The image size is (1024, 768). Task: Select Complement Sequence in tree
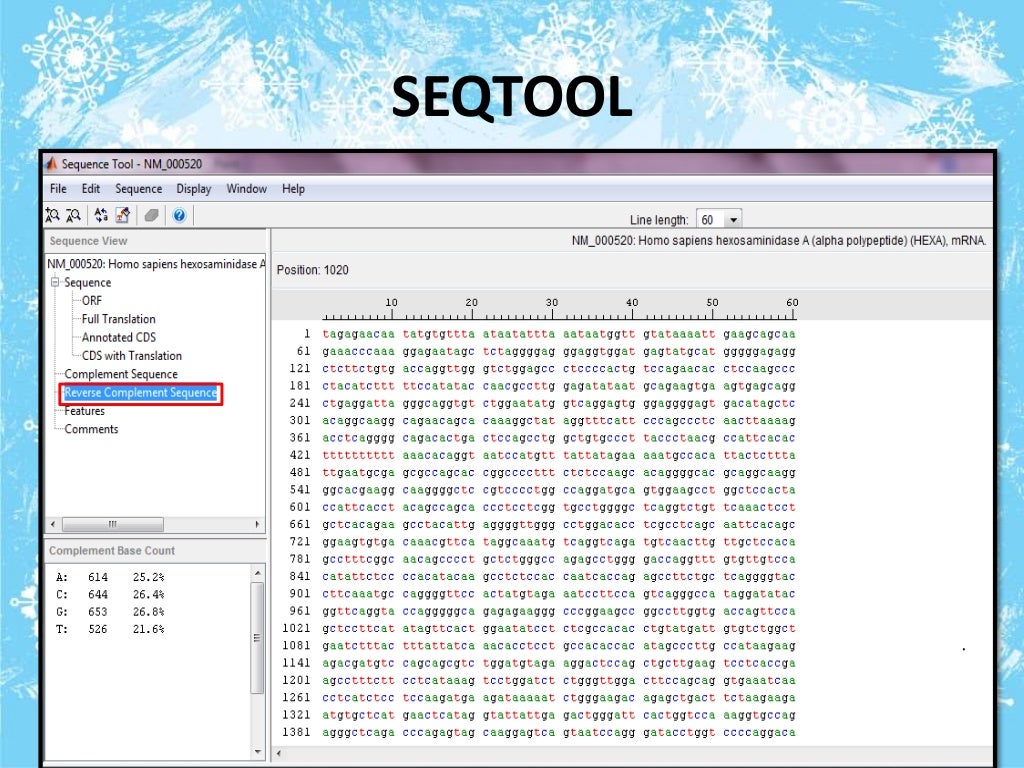point(121,374)
